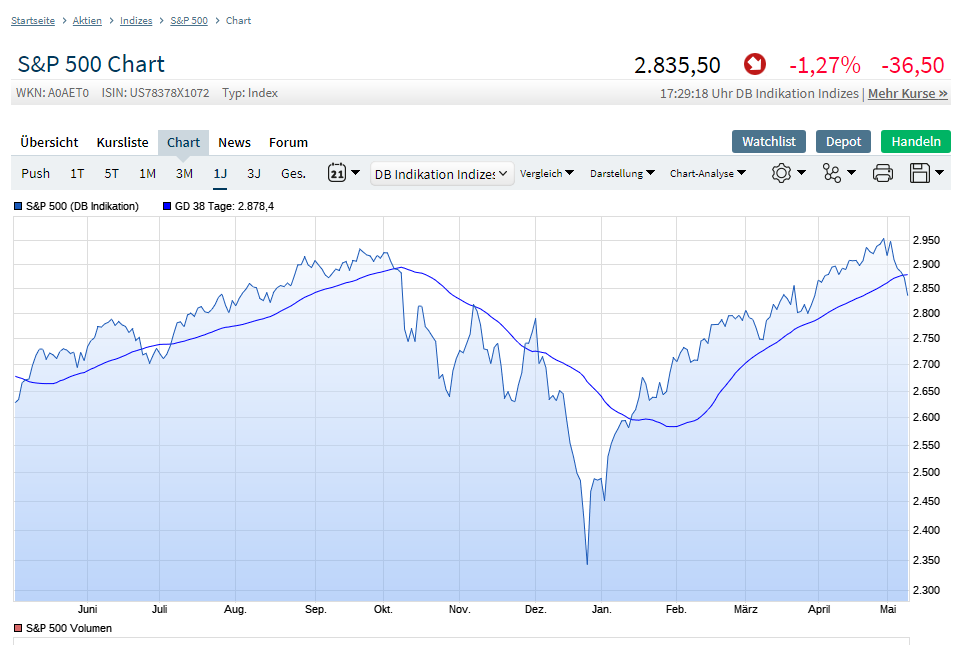Screen dimensions: 961x645
Task: Open the Forum tab
Action: [x=288, y=142]
